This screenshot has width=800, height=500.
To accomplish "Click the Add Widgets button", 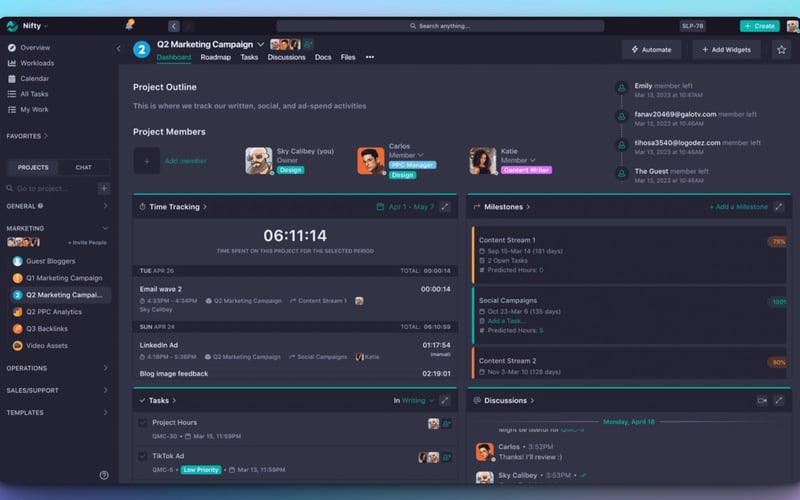I will pyautogui.click(x=726, y=49).
